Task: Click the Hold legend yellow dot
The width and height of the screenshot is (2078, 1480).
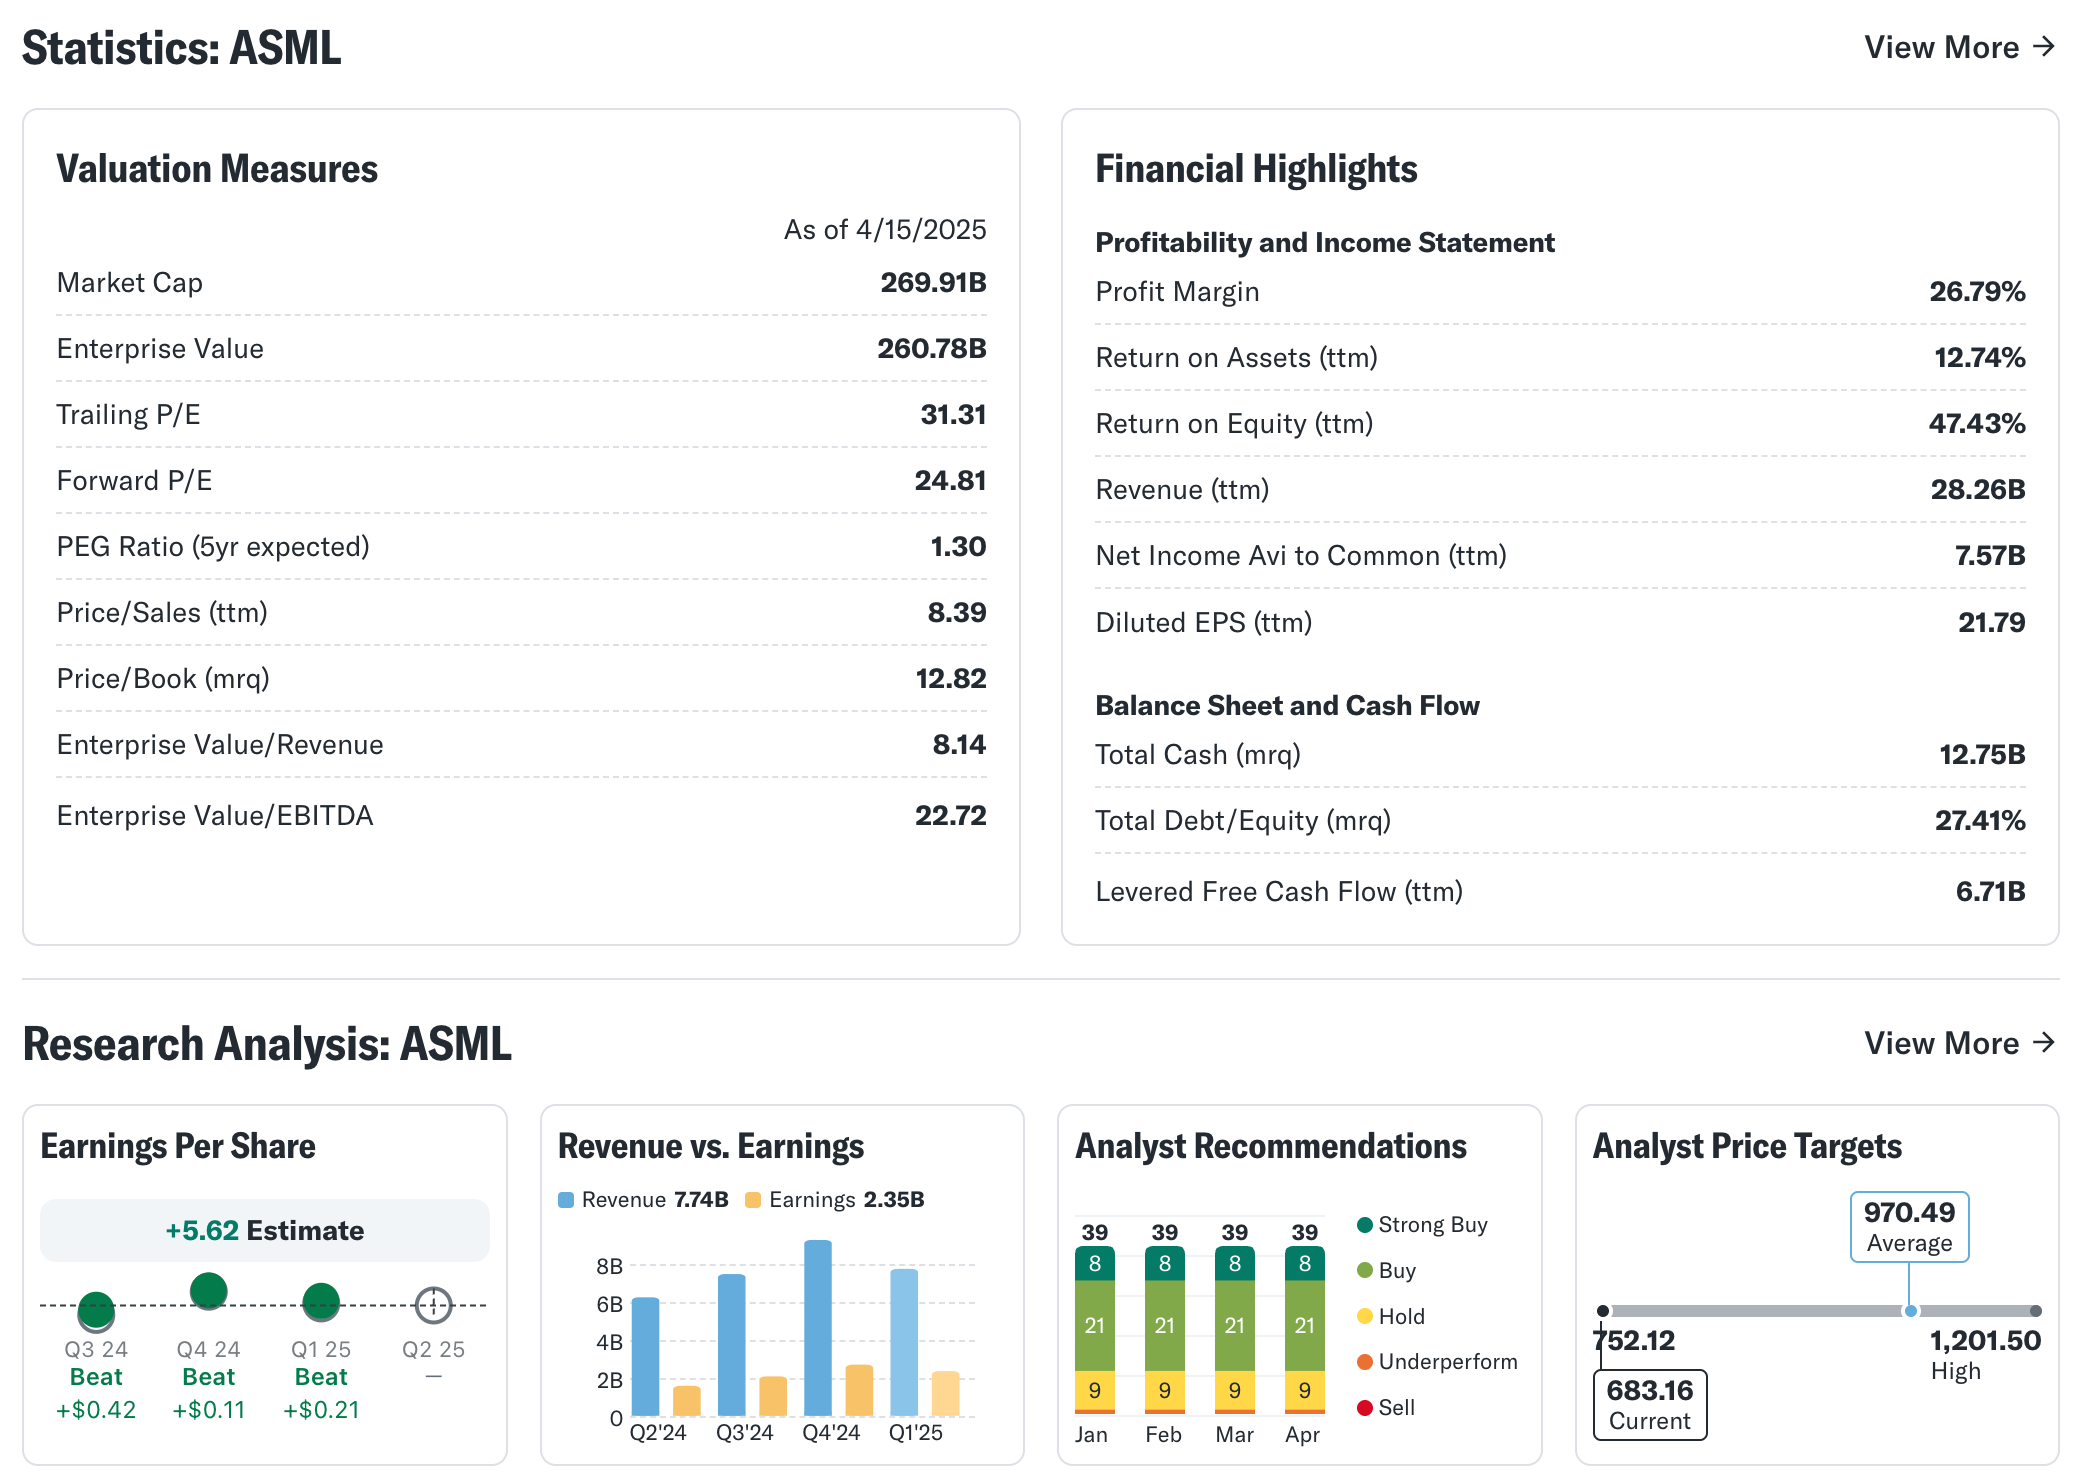Action: click(1364, 1316)
